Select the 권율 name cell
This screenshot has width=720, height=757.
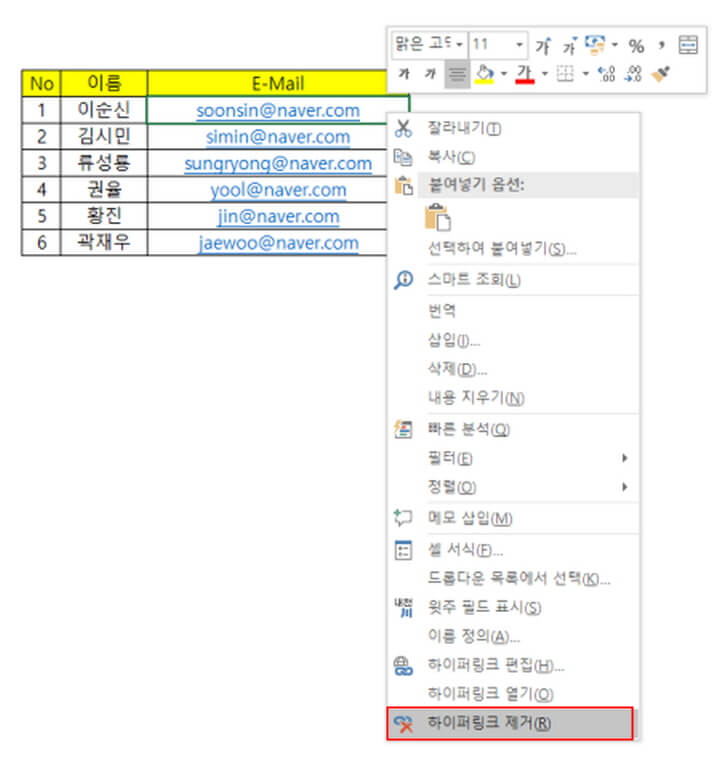pos(104,189)
